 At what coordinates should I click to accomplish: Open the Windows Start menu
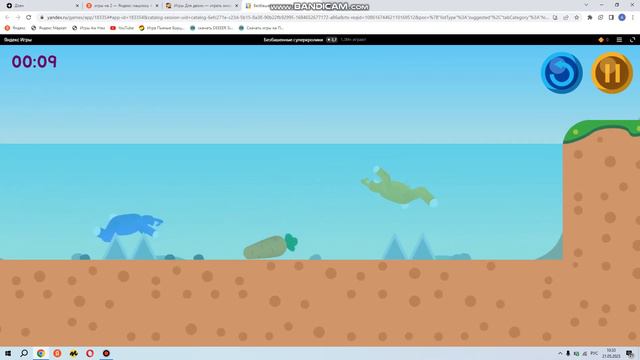(8, 353)
